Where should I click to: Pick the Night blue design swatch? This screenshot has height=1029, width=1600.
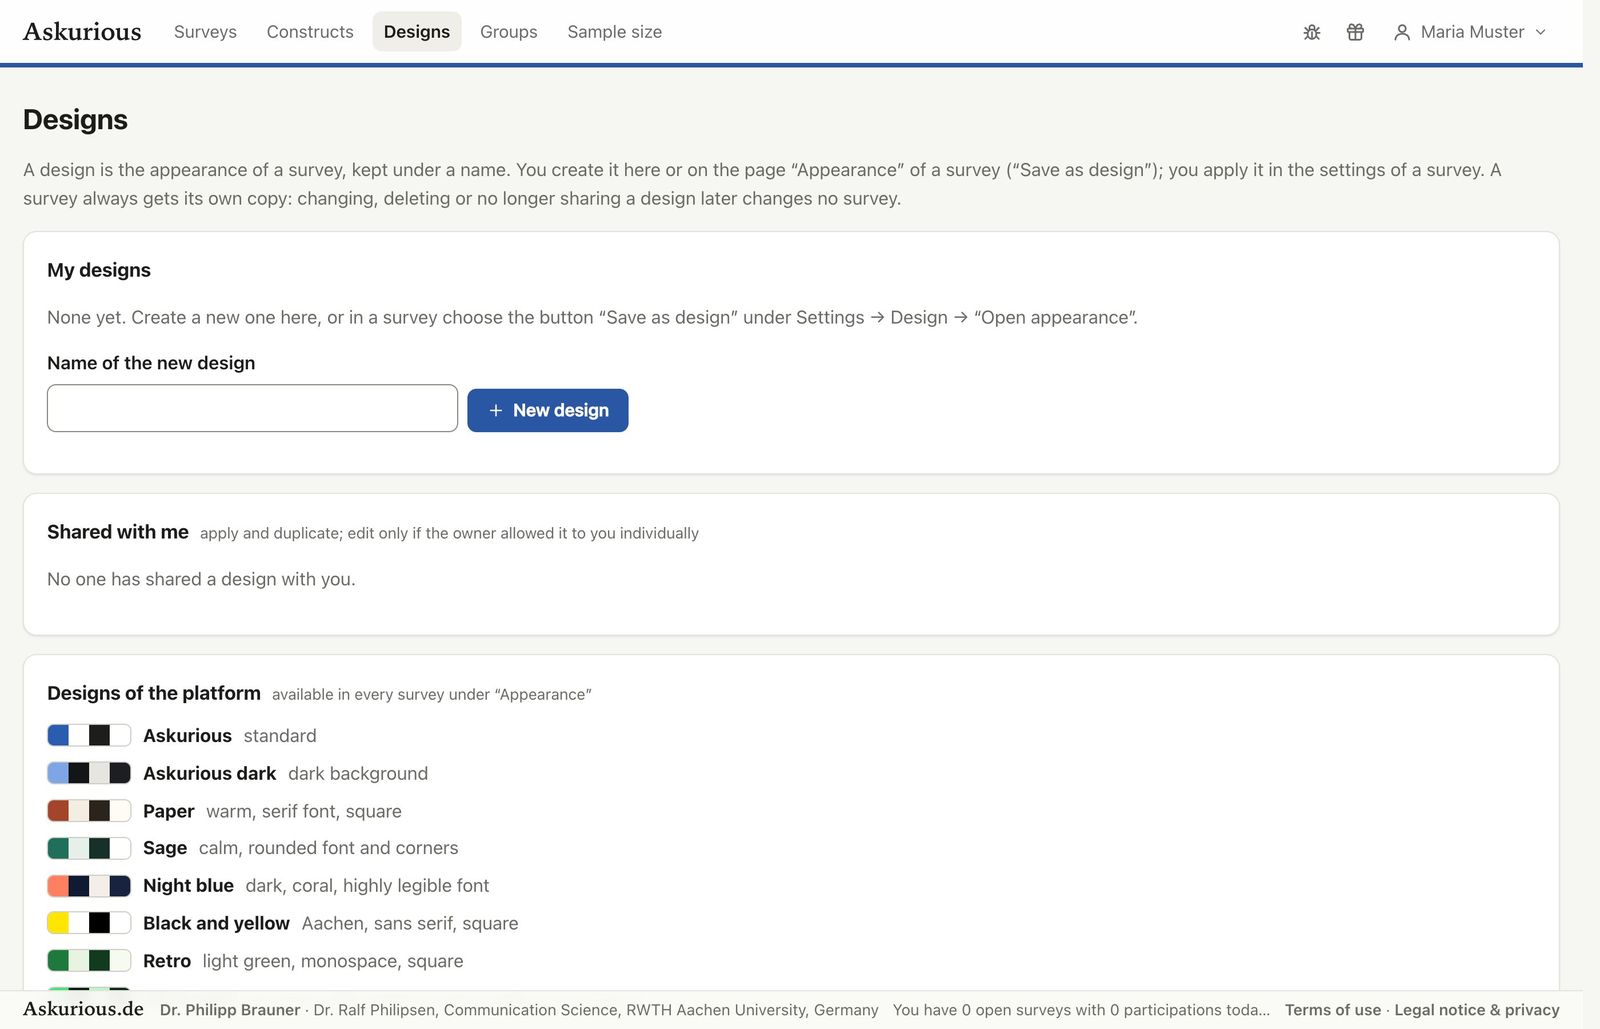click(89, 886)
